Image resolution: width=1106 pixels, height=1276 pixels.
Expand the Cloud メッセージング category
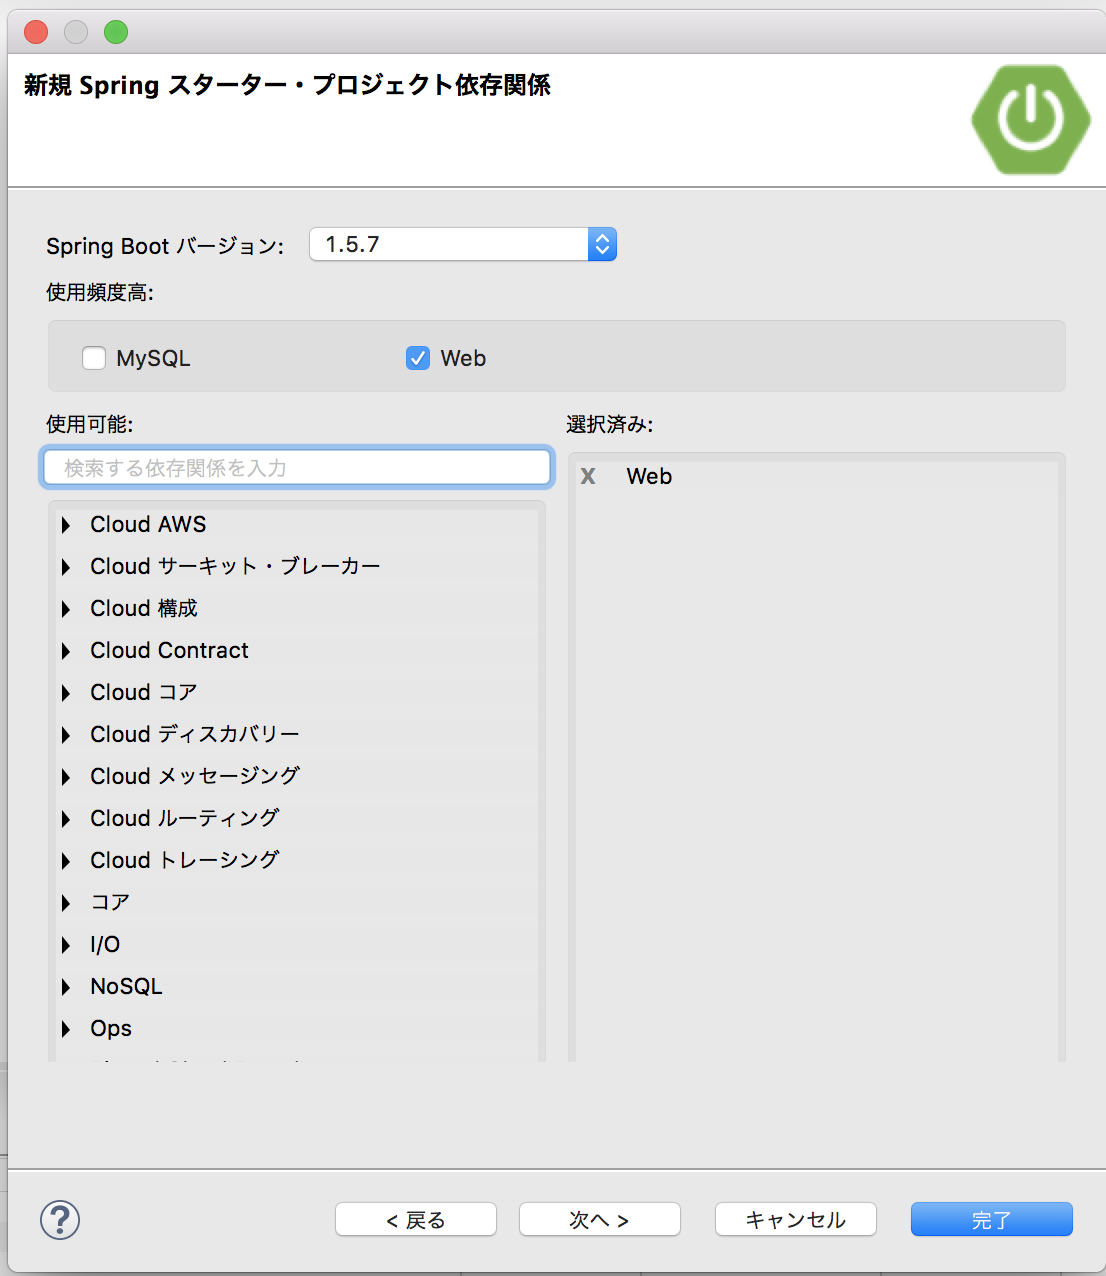click(66, 777)
